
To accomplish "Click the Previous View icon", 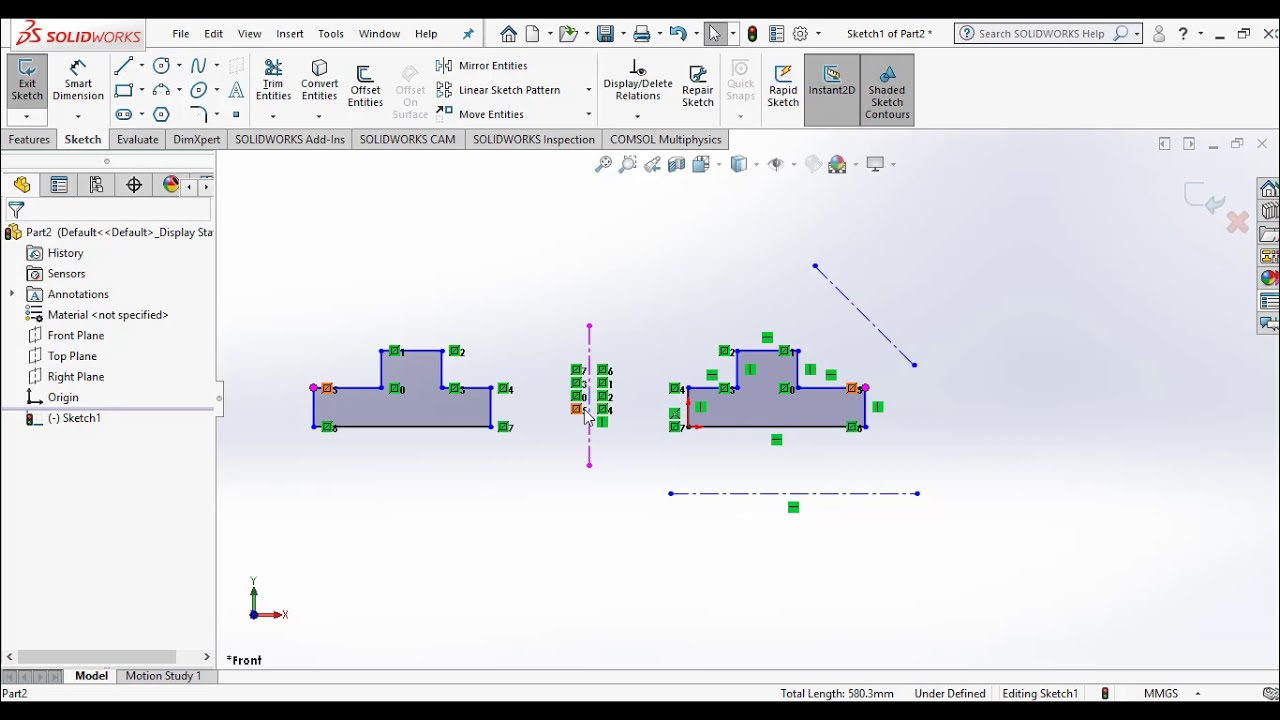I will pyautogui.click(x=652, y=164).
